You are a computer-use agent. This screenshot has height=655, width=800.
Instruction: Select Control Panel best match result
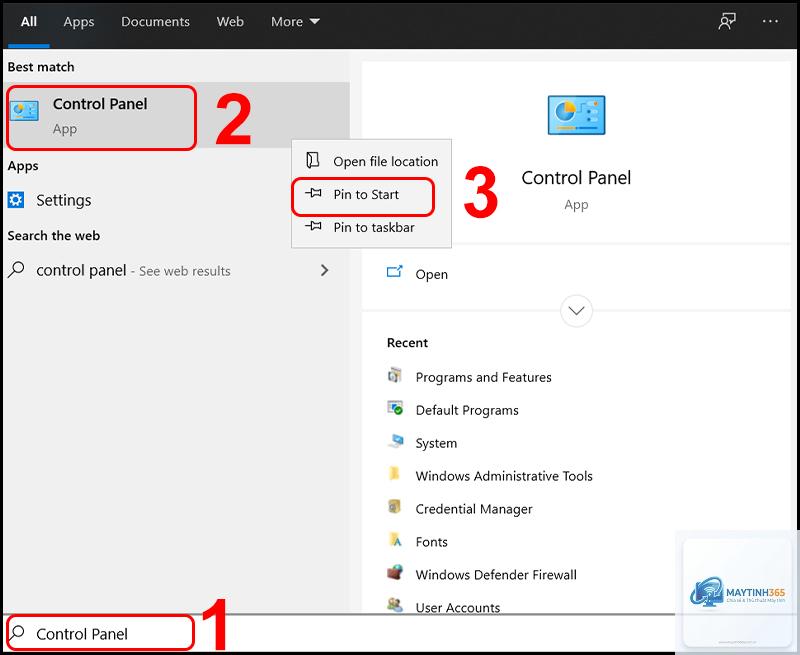tap(176, 115)
